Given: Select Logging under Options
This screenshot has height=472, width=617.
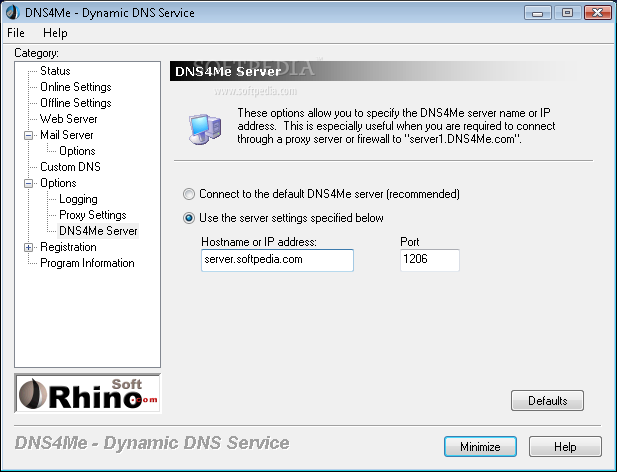Looking at the screenshot, I should point(78,199).
